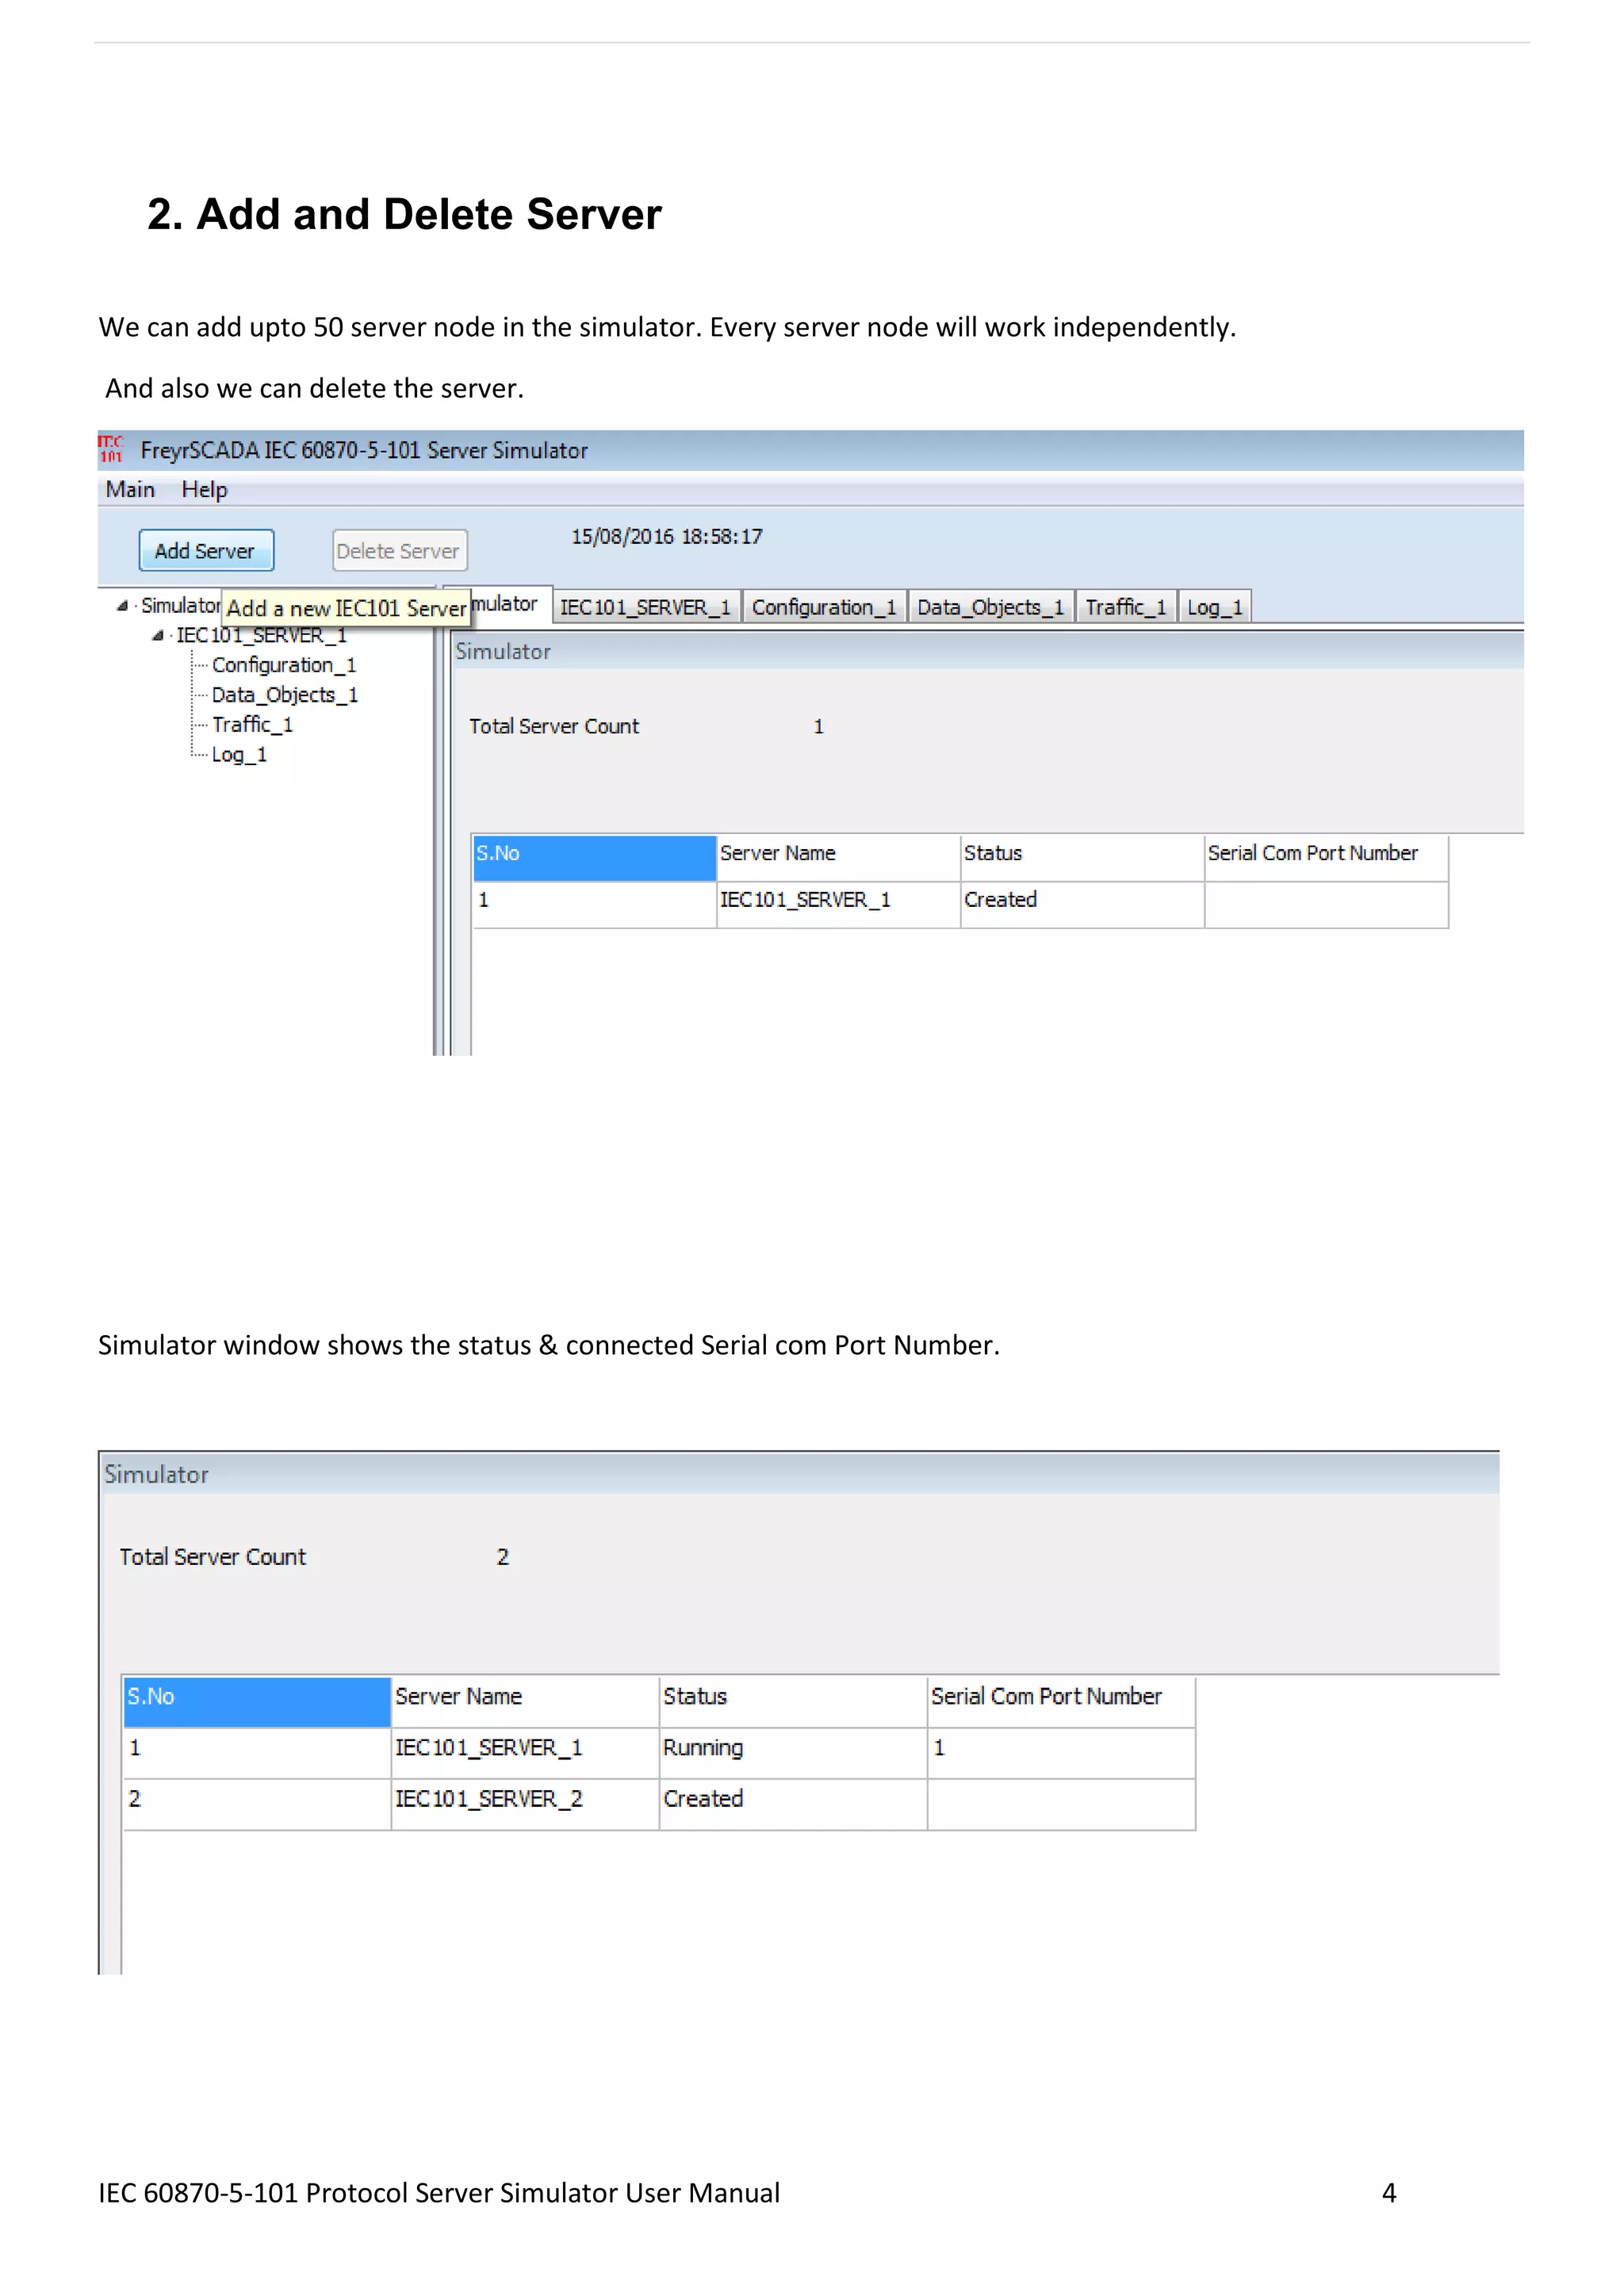Click the Running status cell

tap(793, 1753)
